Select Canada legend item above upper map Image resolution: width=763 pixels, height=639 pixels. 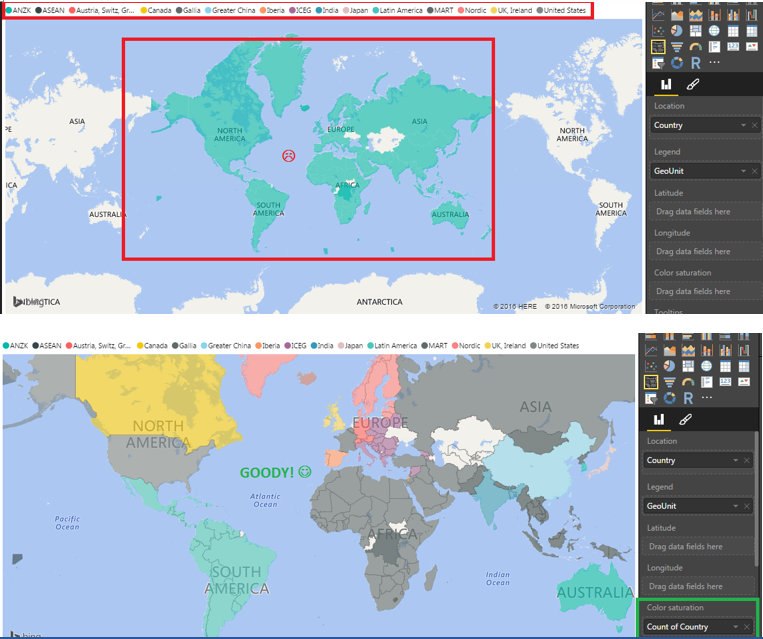tap(156, 10)
